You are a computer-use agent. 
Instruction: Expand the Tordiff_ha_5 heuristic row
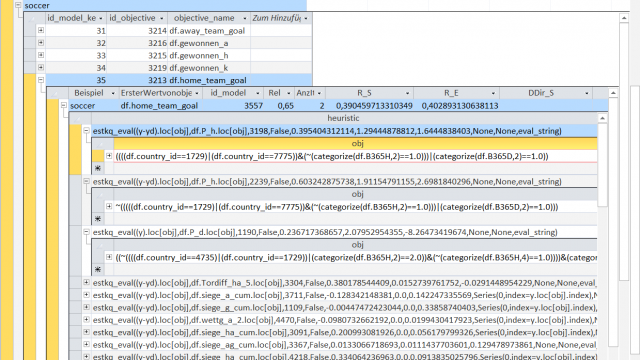coord(87,282)
